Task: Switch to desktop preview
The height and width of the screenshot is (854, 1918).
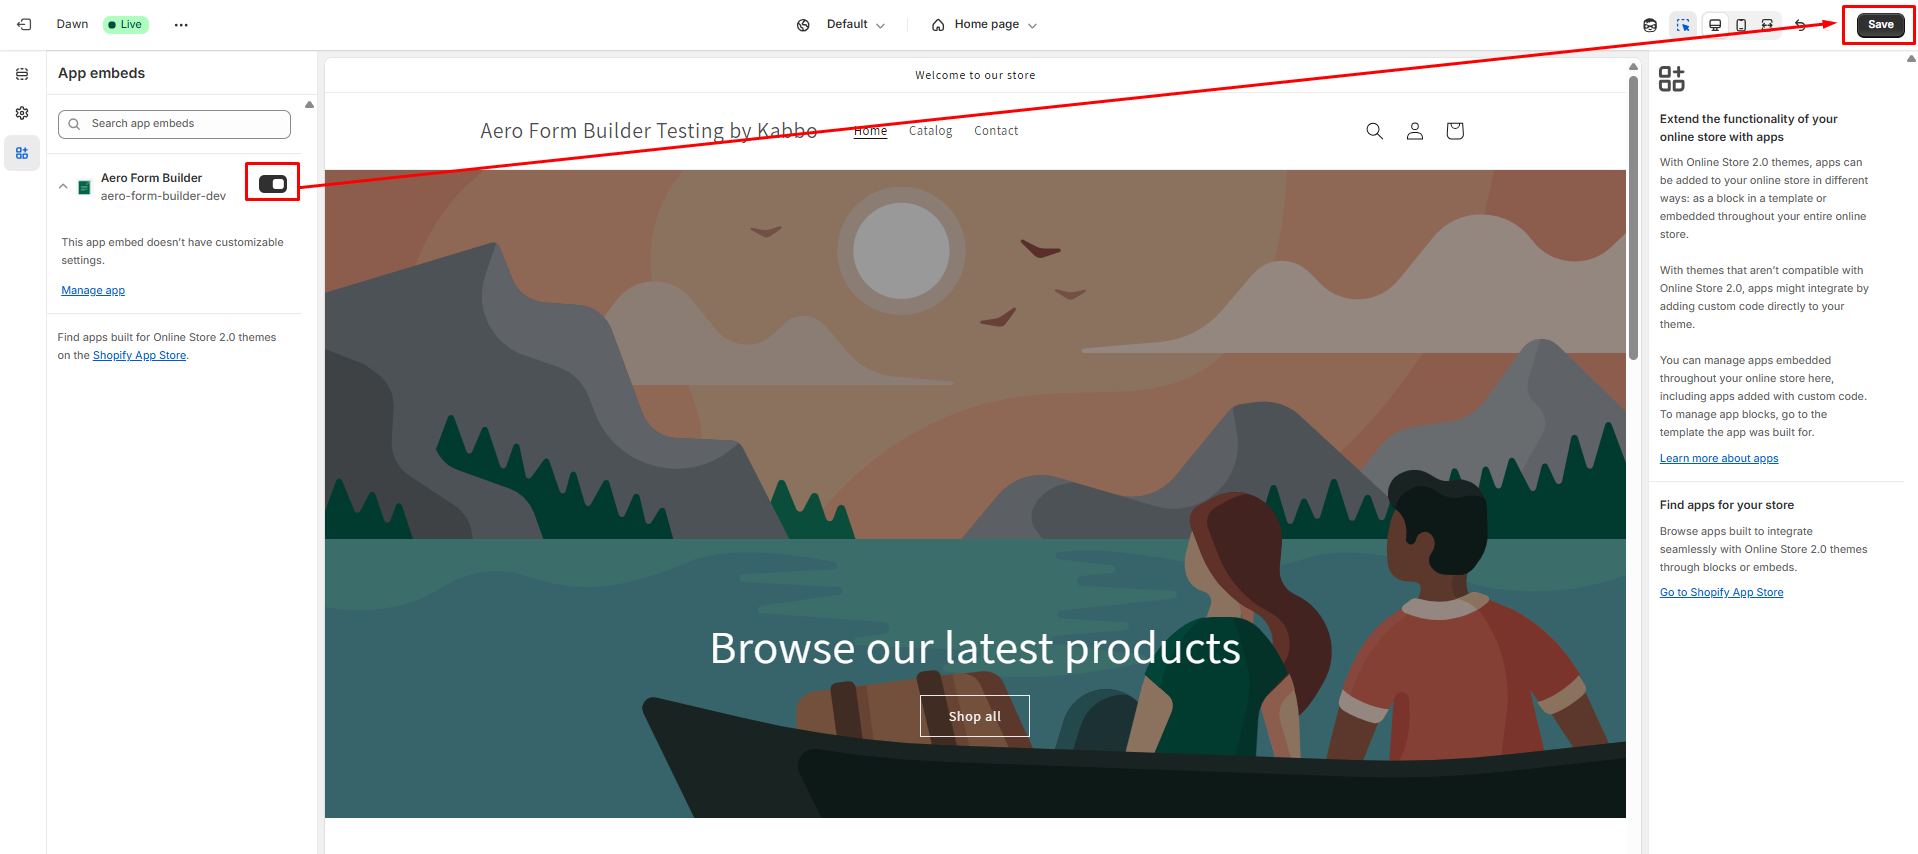Action: pos(1715,25)
